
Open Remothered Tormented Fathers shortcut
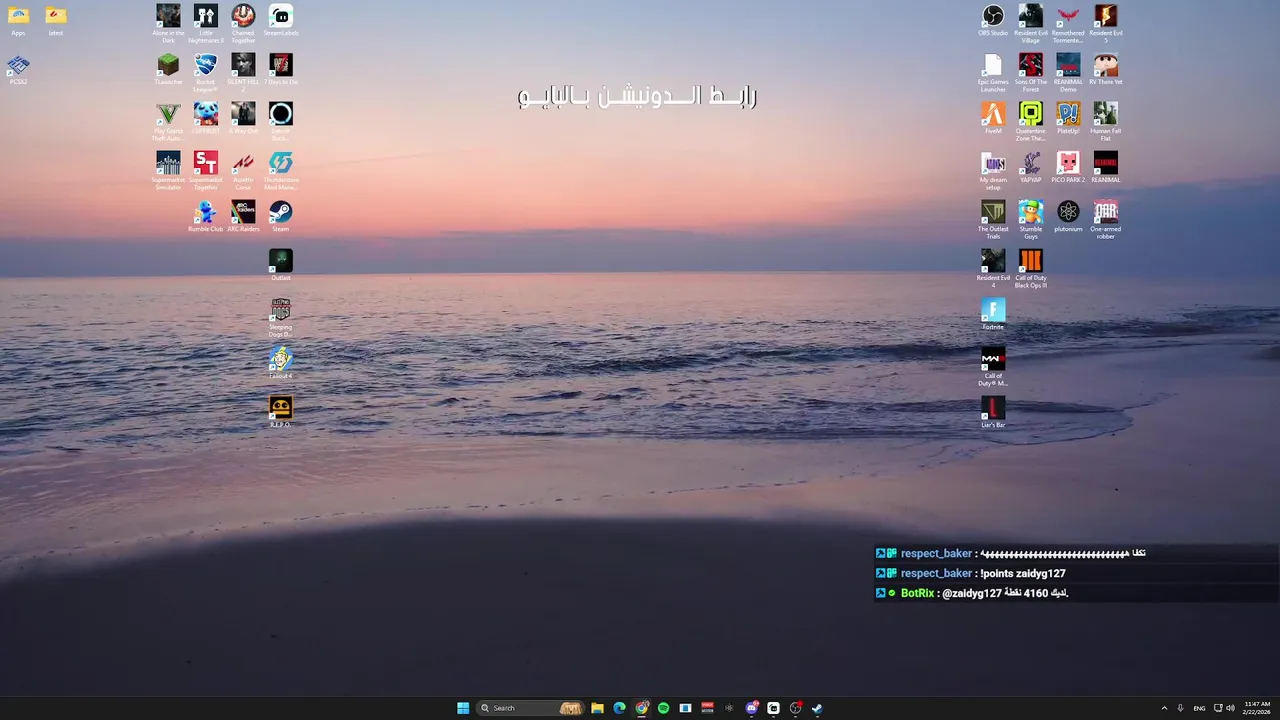(x=1068, y=23)
